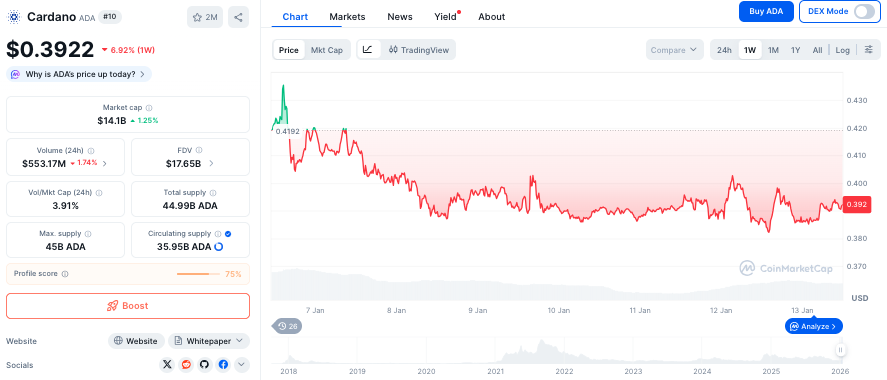Switch to the Markets tab
The width and height of the screenshot is (887, 380).
[347, 16]
